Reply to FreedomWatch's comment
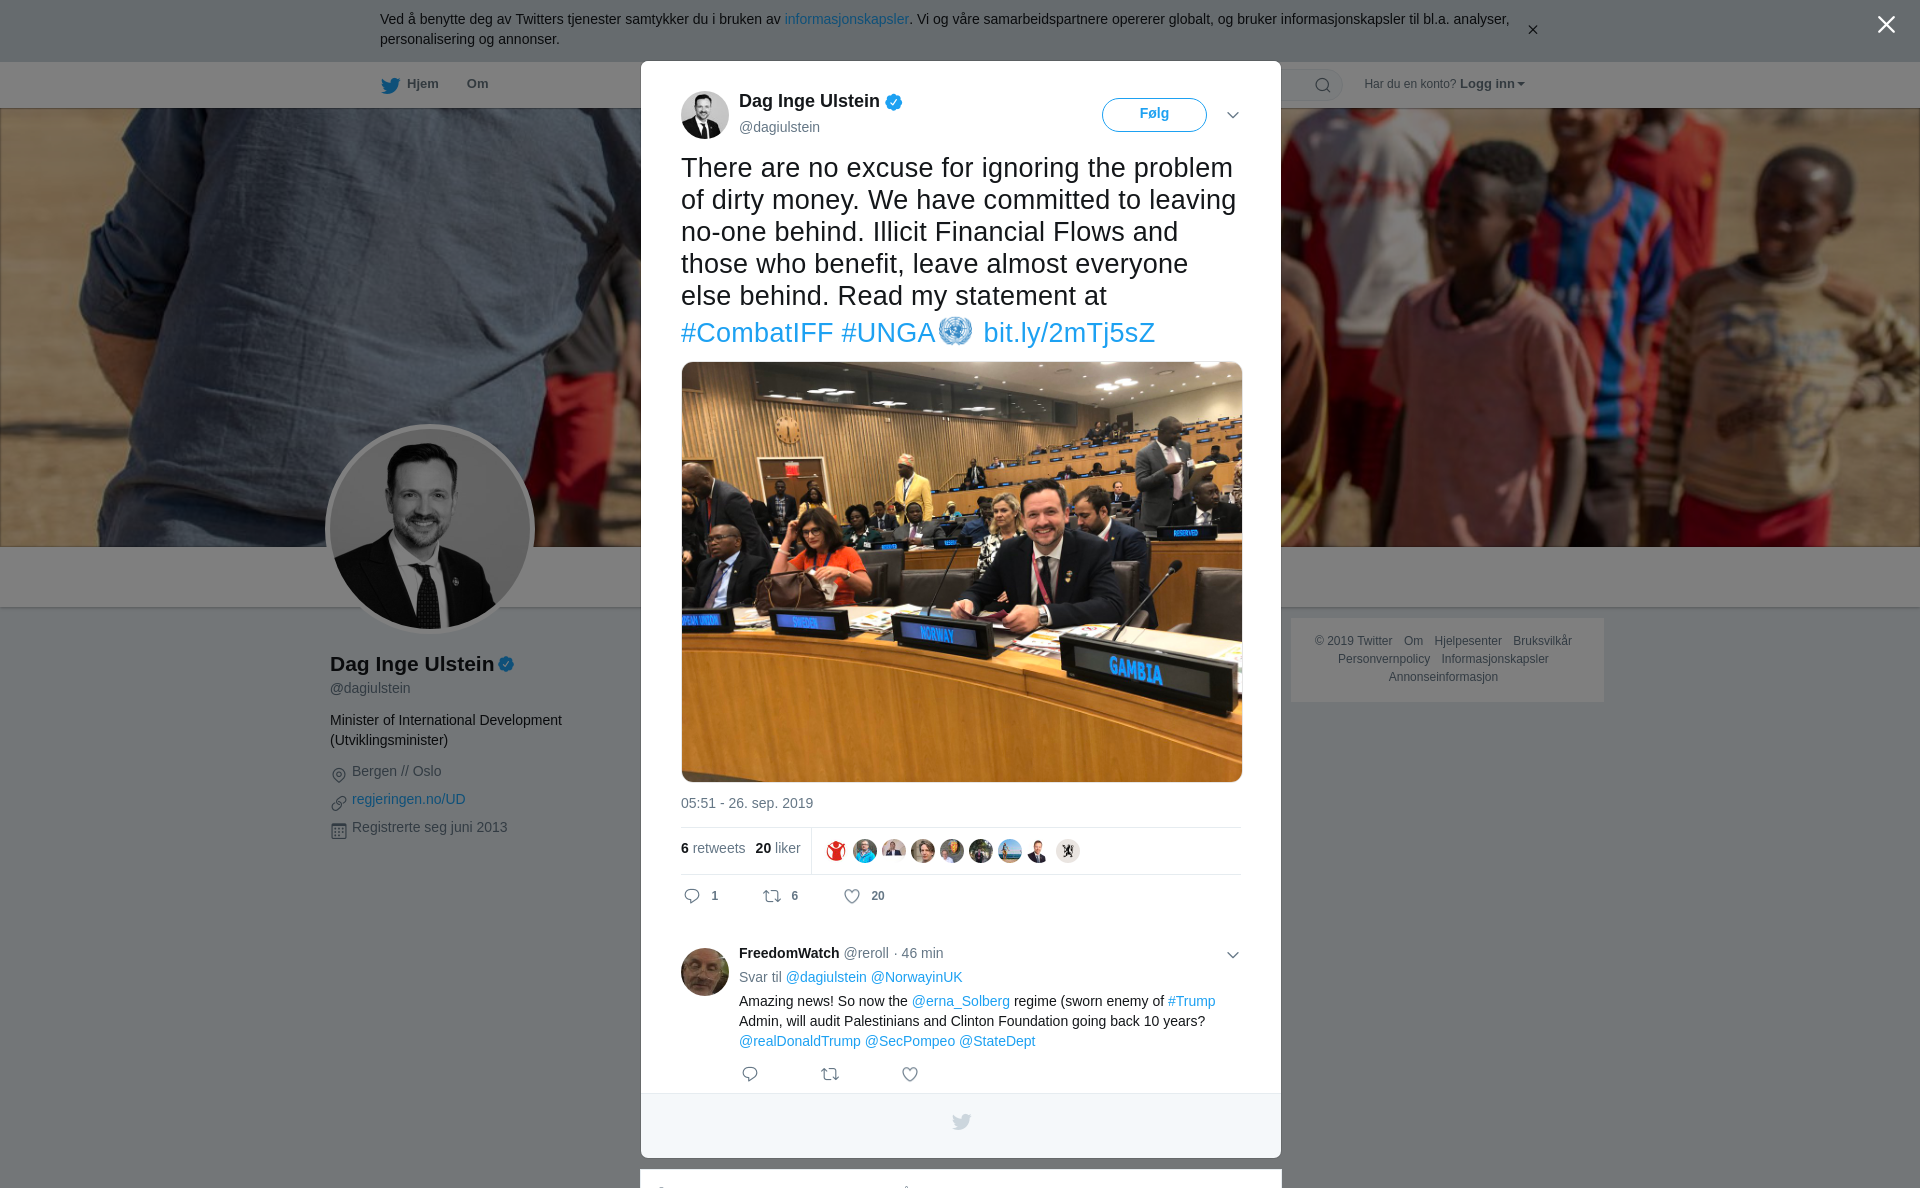Screen dimensions: 1920x1188 [x=750, y=1074]
